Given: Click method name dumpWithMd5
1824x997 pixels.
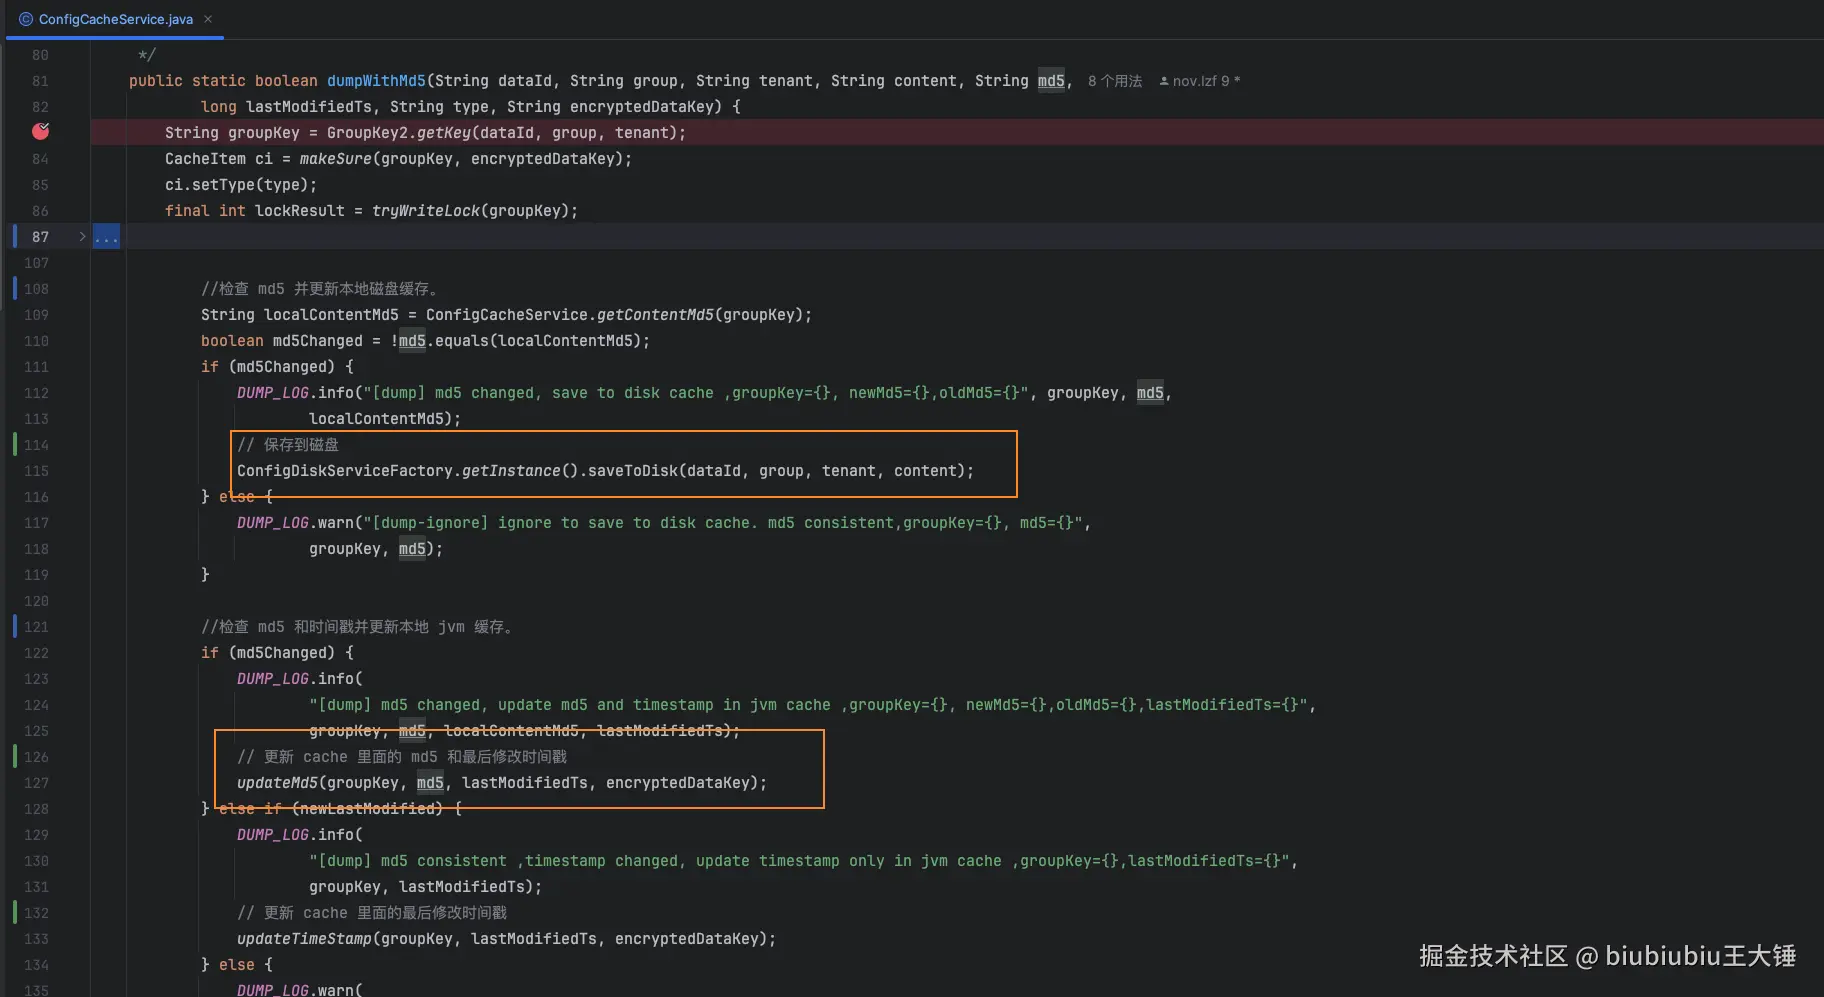Looking at the screenshot, I should tap(376, 81).
